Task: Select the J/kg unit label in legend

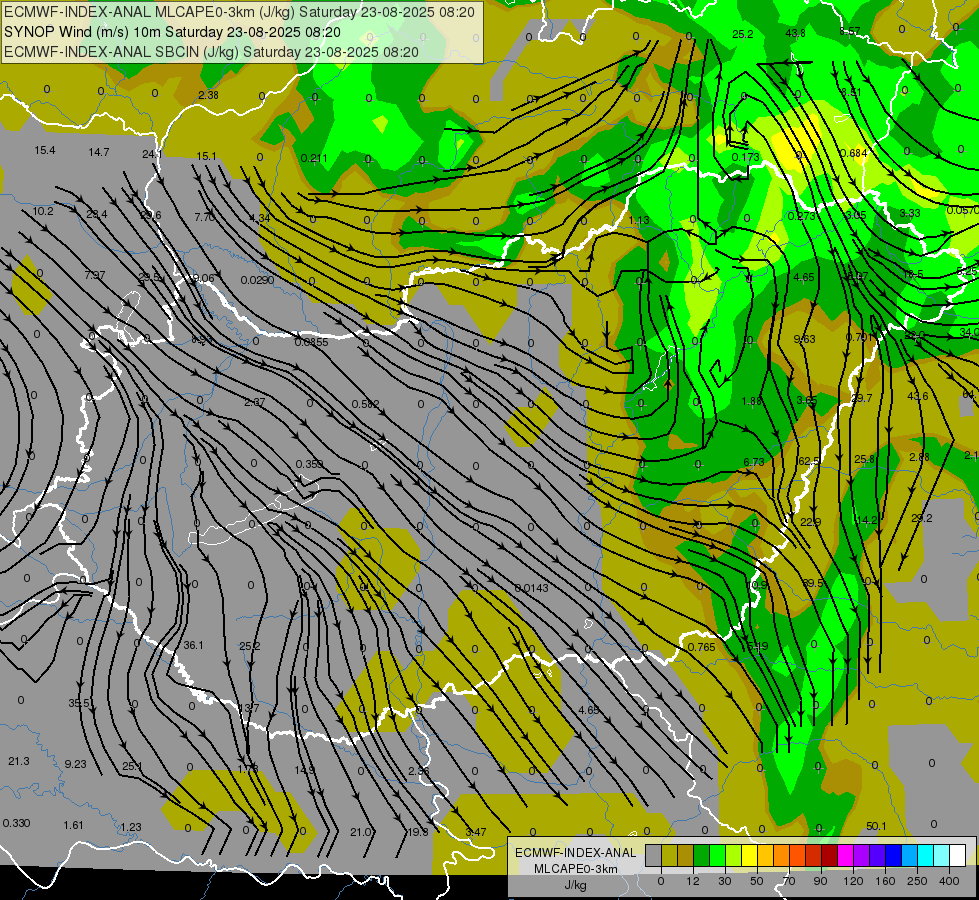Action: click(575, 885)
